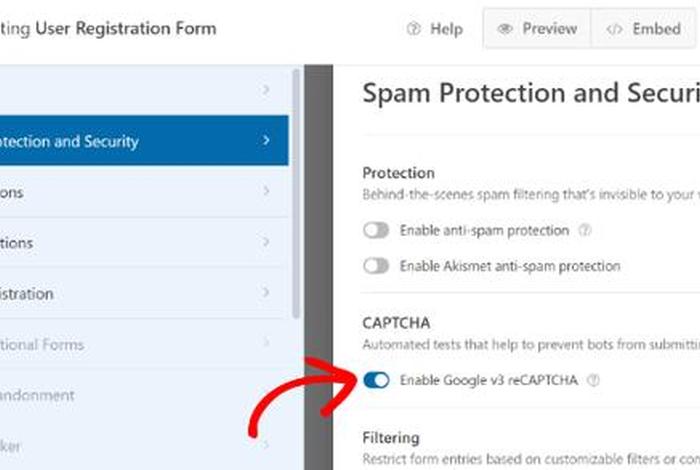
Task: Expand the sidebar row ending in "tions"
Action: click(267, 243)
